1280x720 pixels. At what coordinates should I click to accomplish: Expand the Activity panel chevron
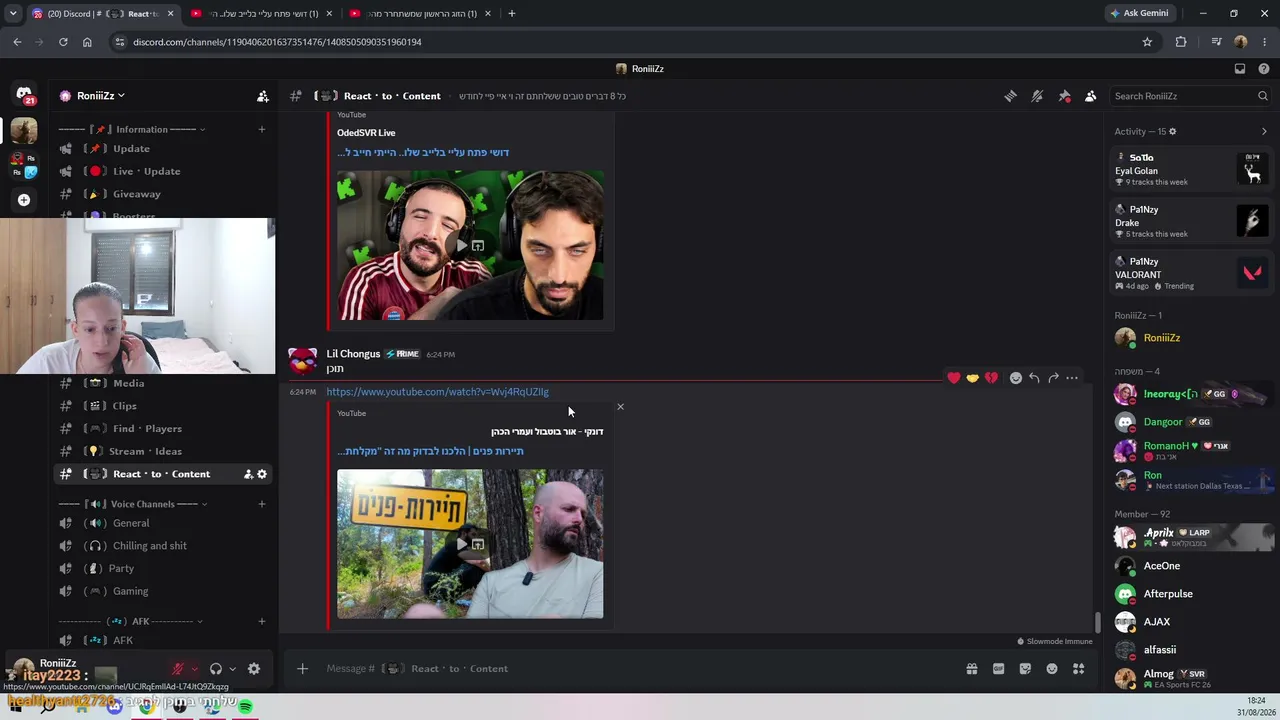[x=1264, y=131]
